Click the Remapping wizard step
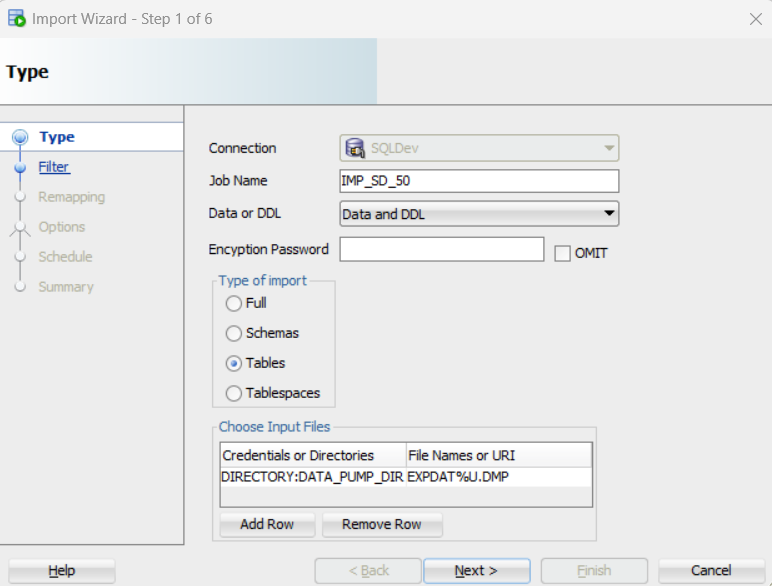The image size is (772, 586). pyautogui.click(x=71, y=197)
